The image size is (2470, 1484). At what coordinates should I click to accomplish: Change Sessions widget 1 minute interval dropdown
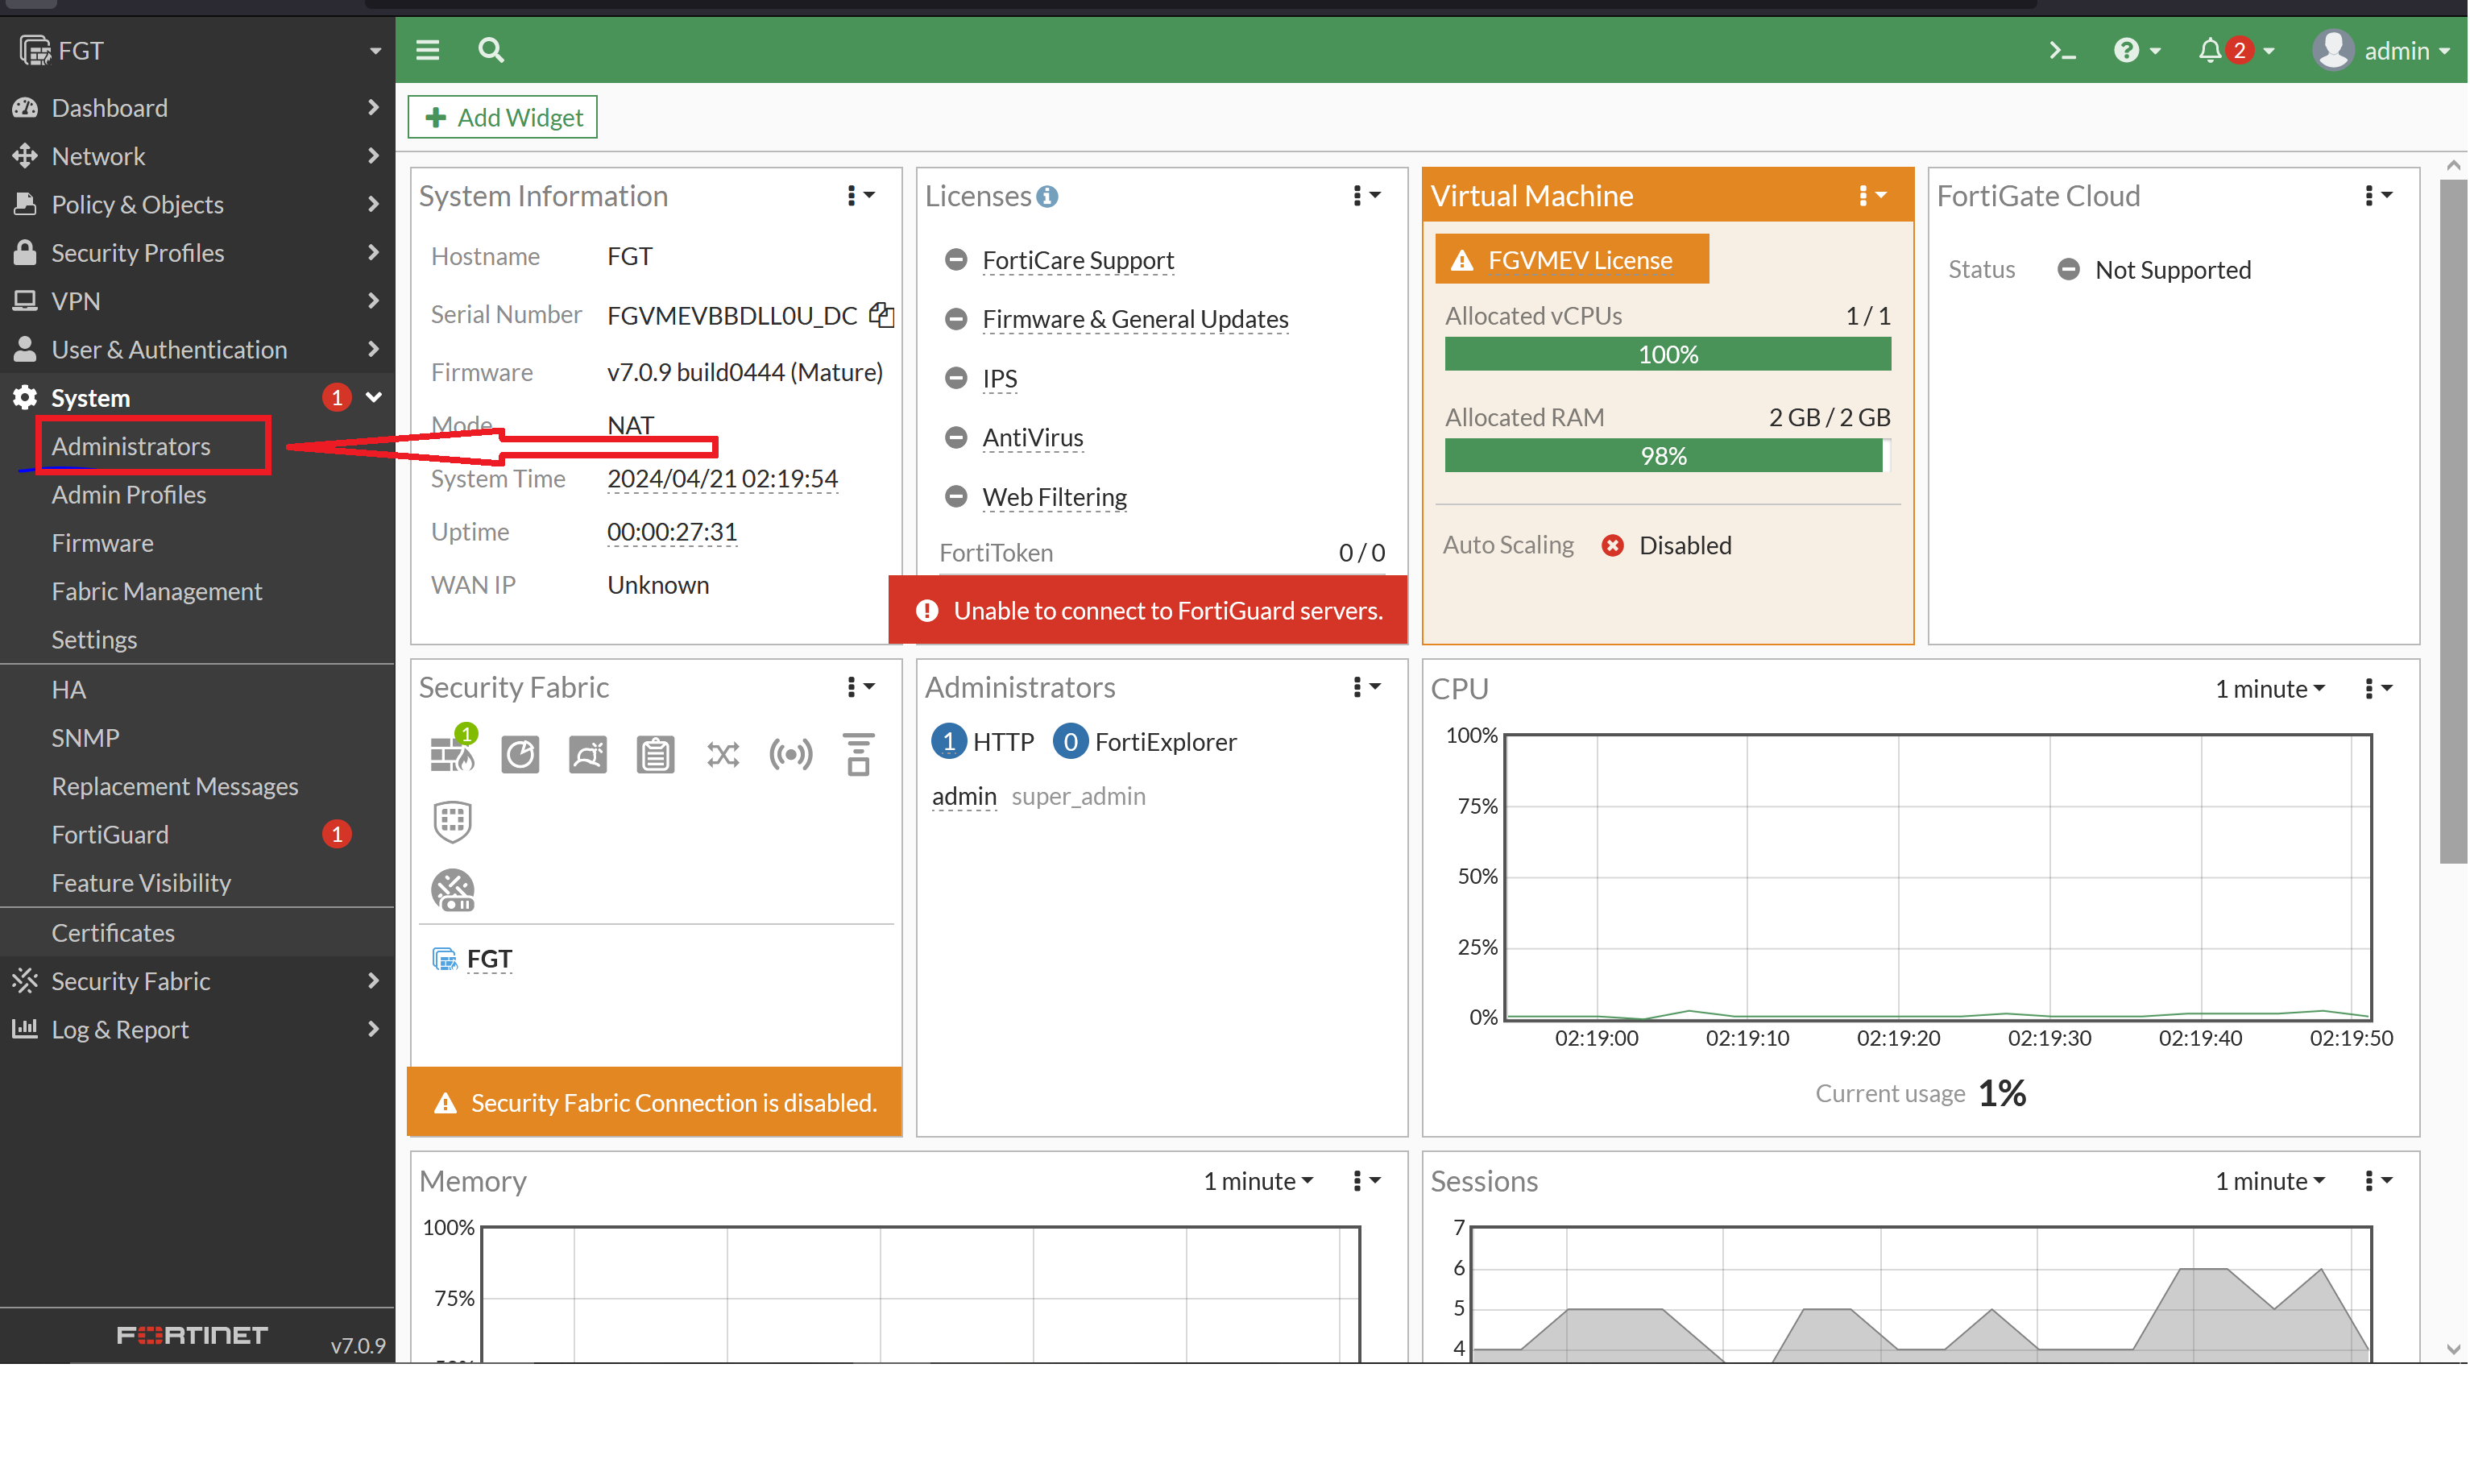[2270, 1181]
